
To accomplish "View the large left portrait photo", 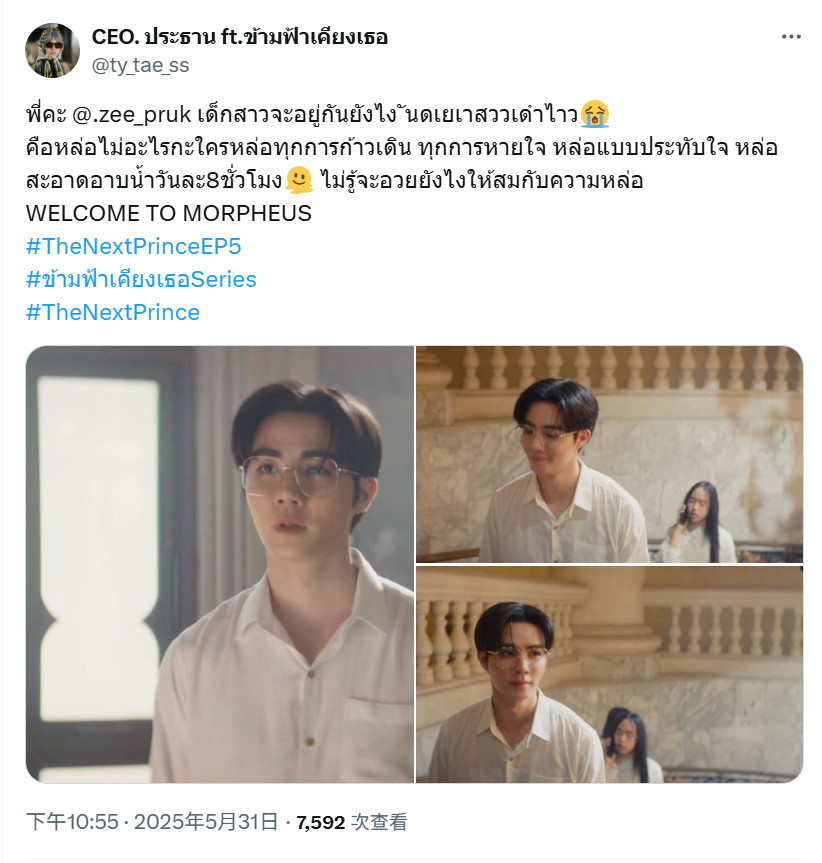I will (220, 564).
